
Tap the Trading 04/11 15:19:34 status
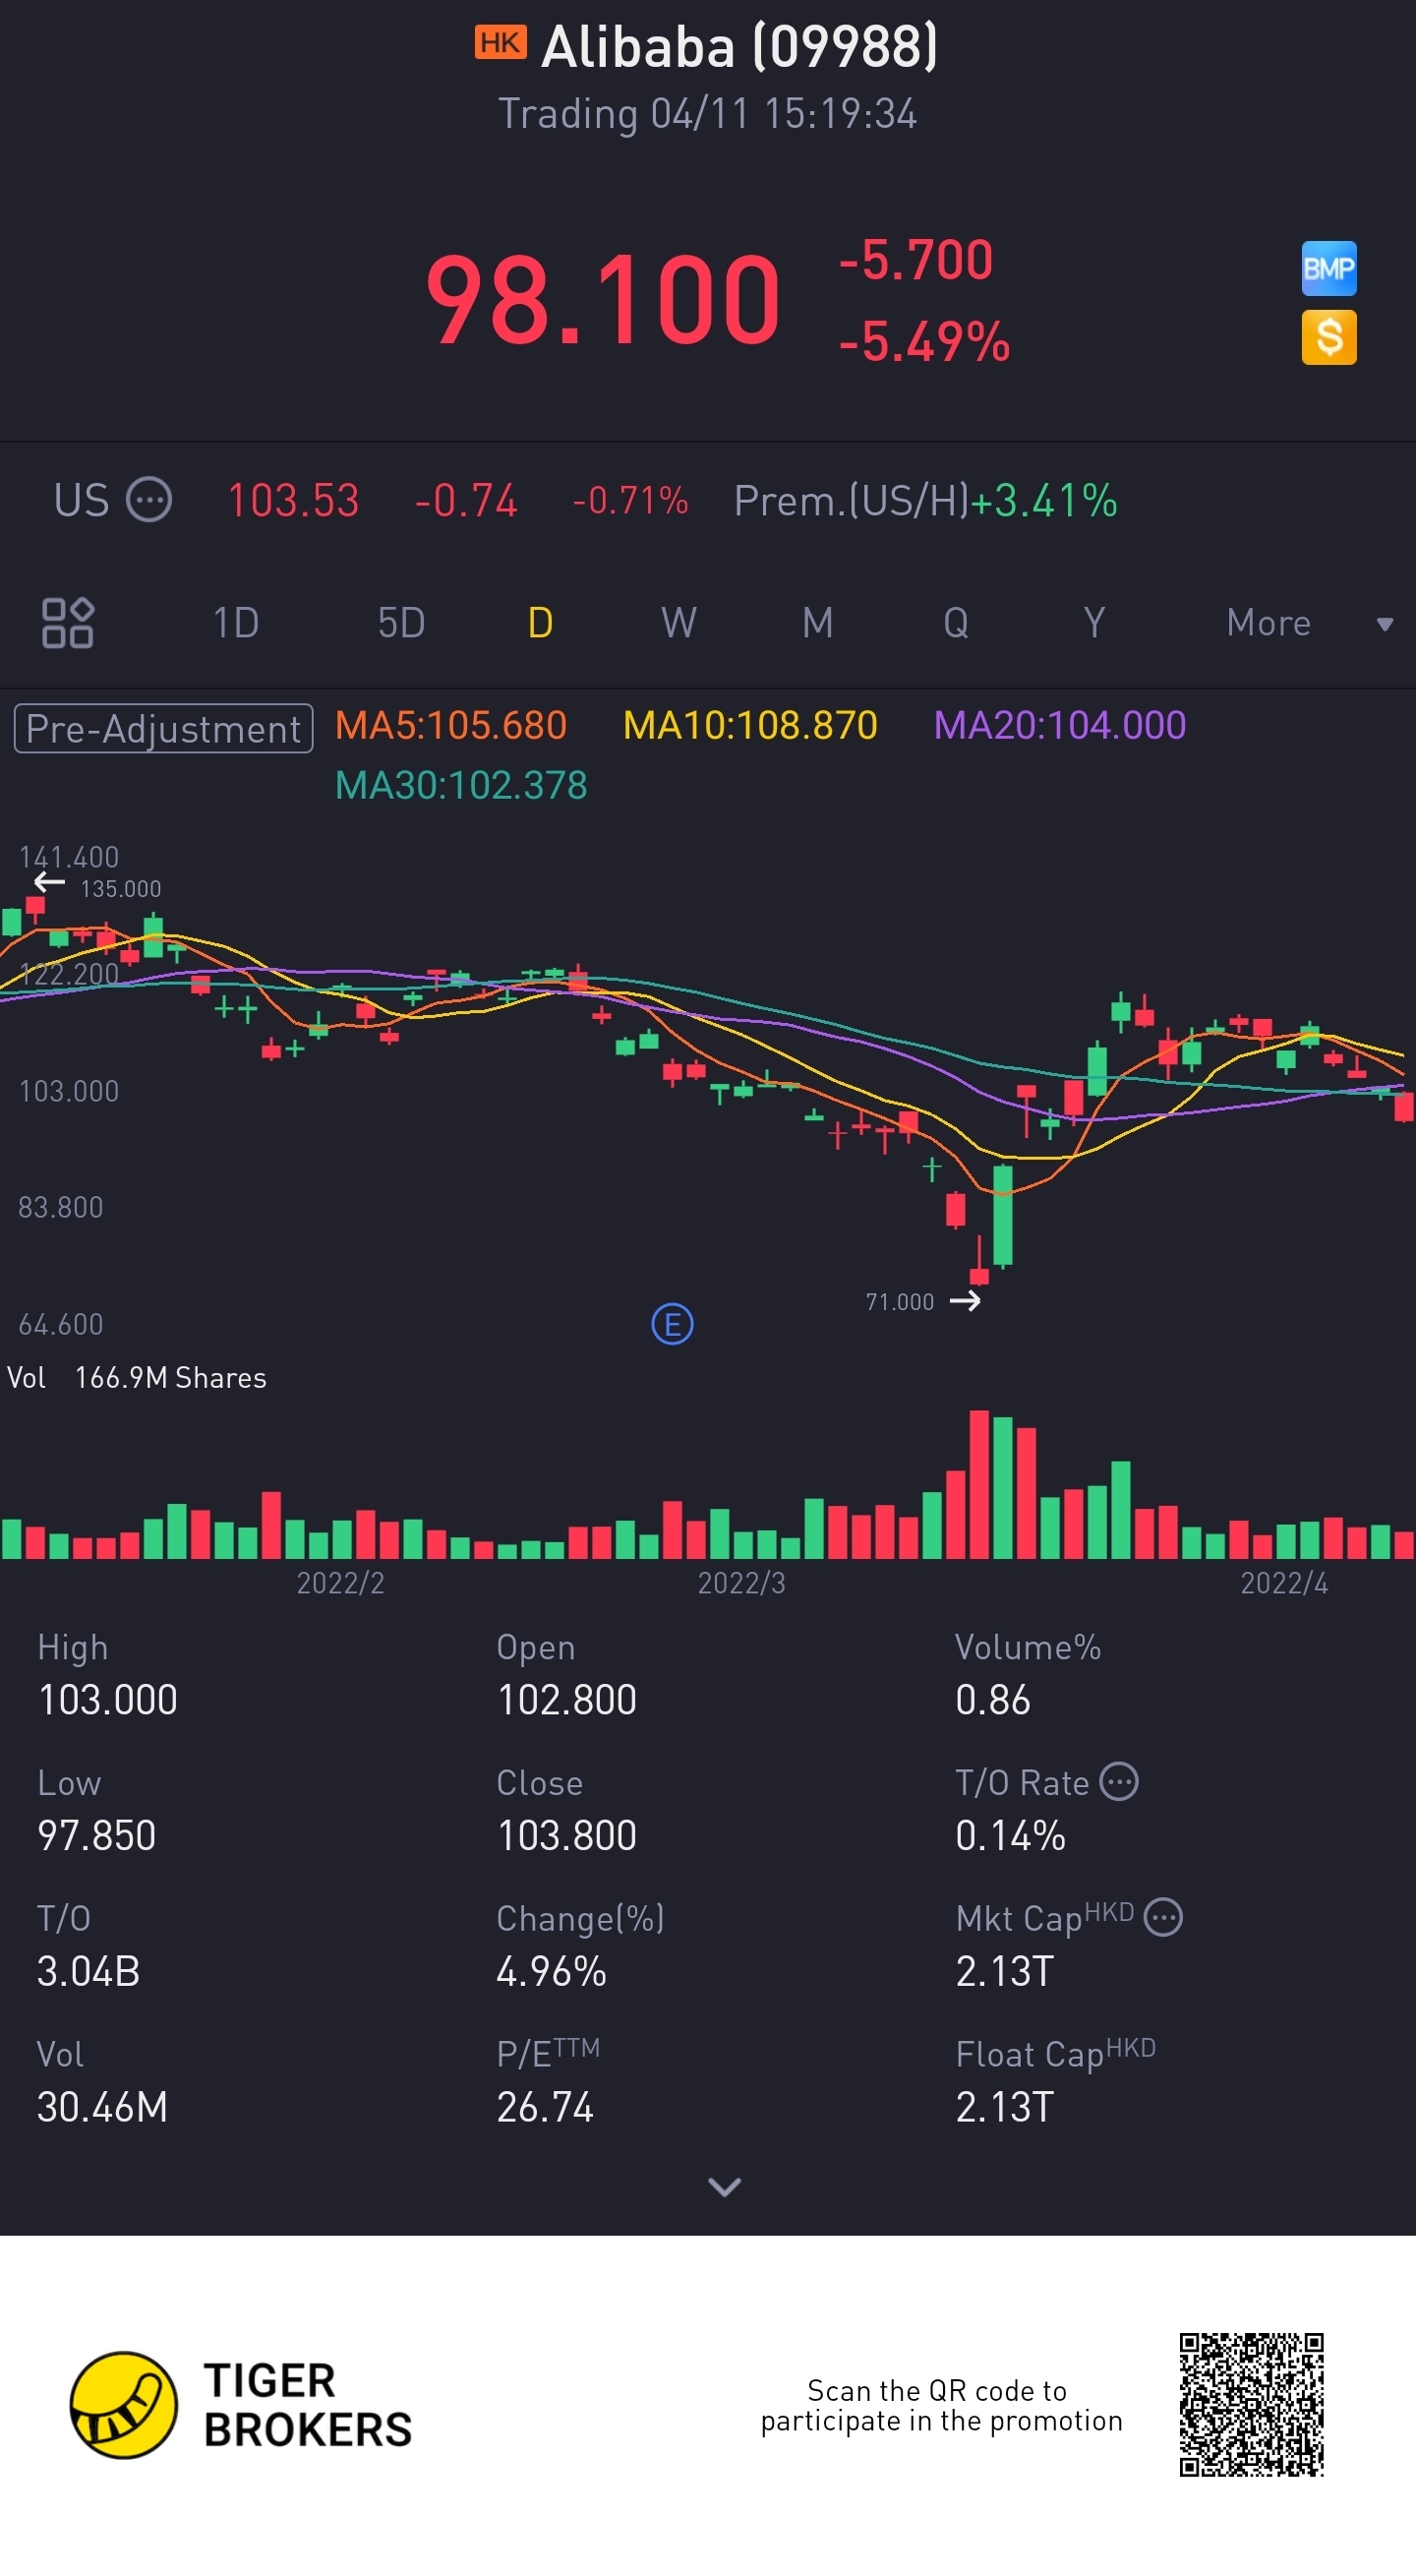(708, 113)
